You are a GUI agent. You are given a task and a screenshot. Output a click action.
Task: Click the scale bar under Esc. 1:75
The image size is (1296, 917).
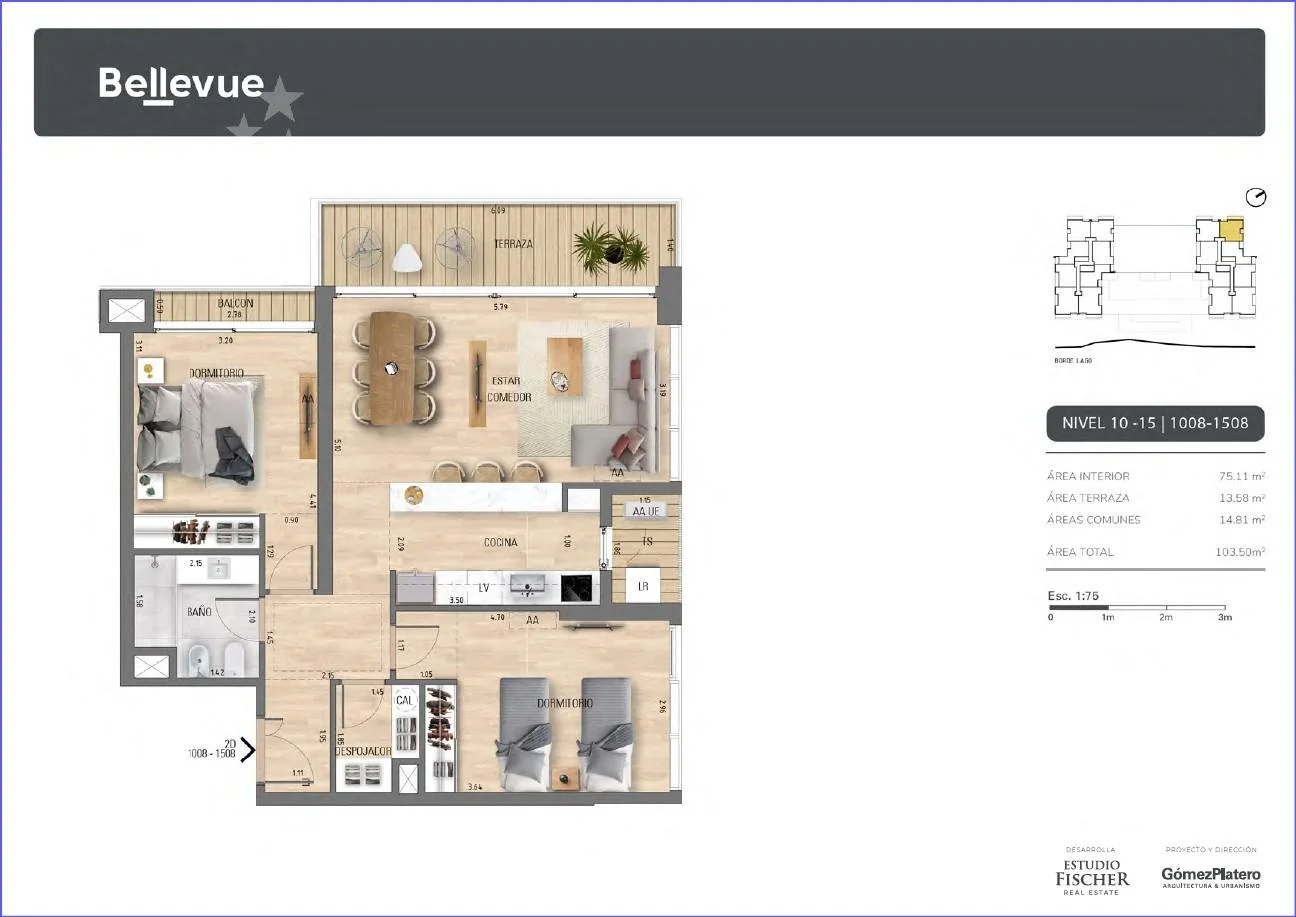point(1137,606)
